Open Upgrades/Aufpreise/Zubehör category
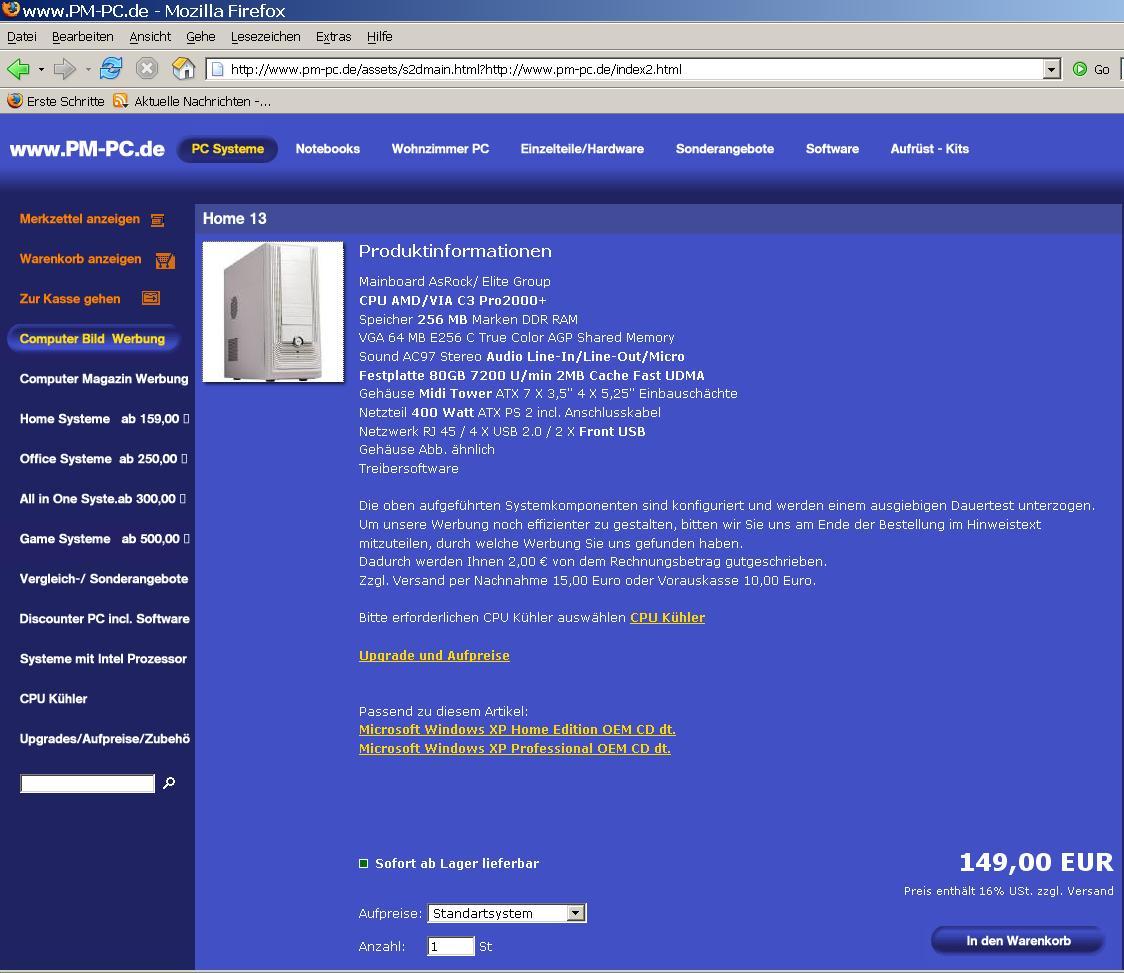Viewport: 1124px width, 973px height. click(x=105, y=739)
